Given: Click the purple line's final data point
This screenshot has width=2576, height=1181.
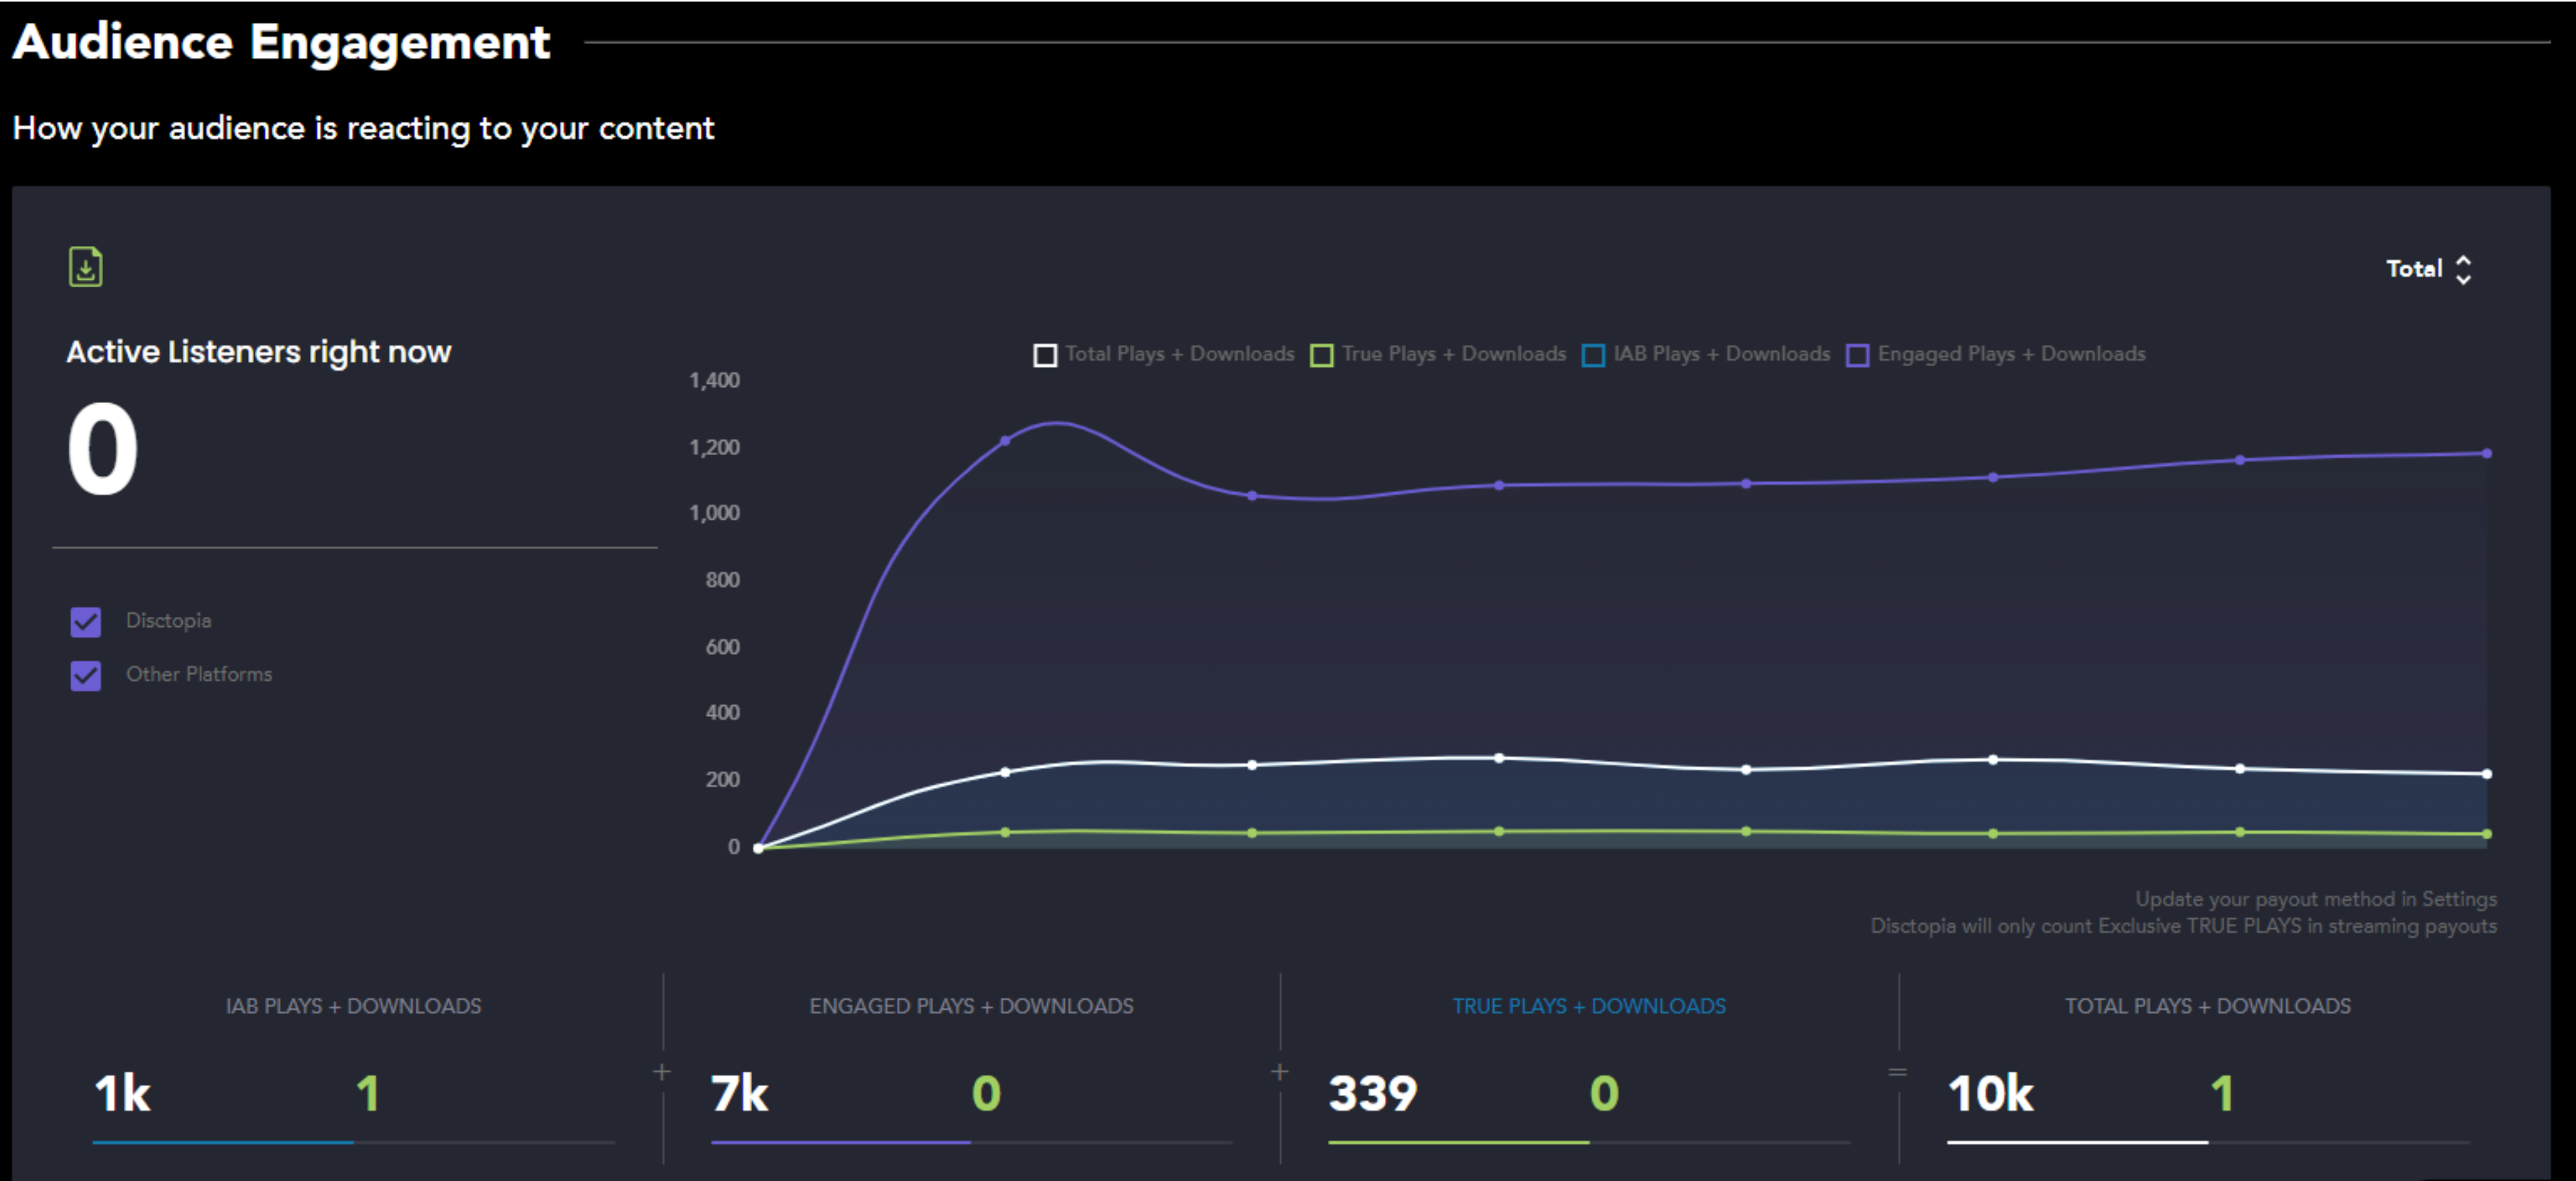Looking at the screenshot, I should (2487, 453).
